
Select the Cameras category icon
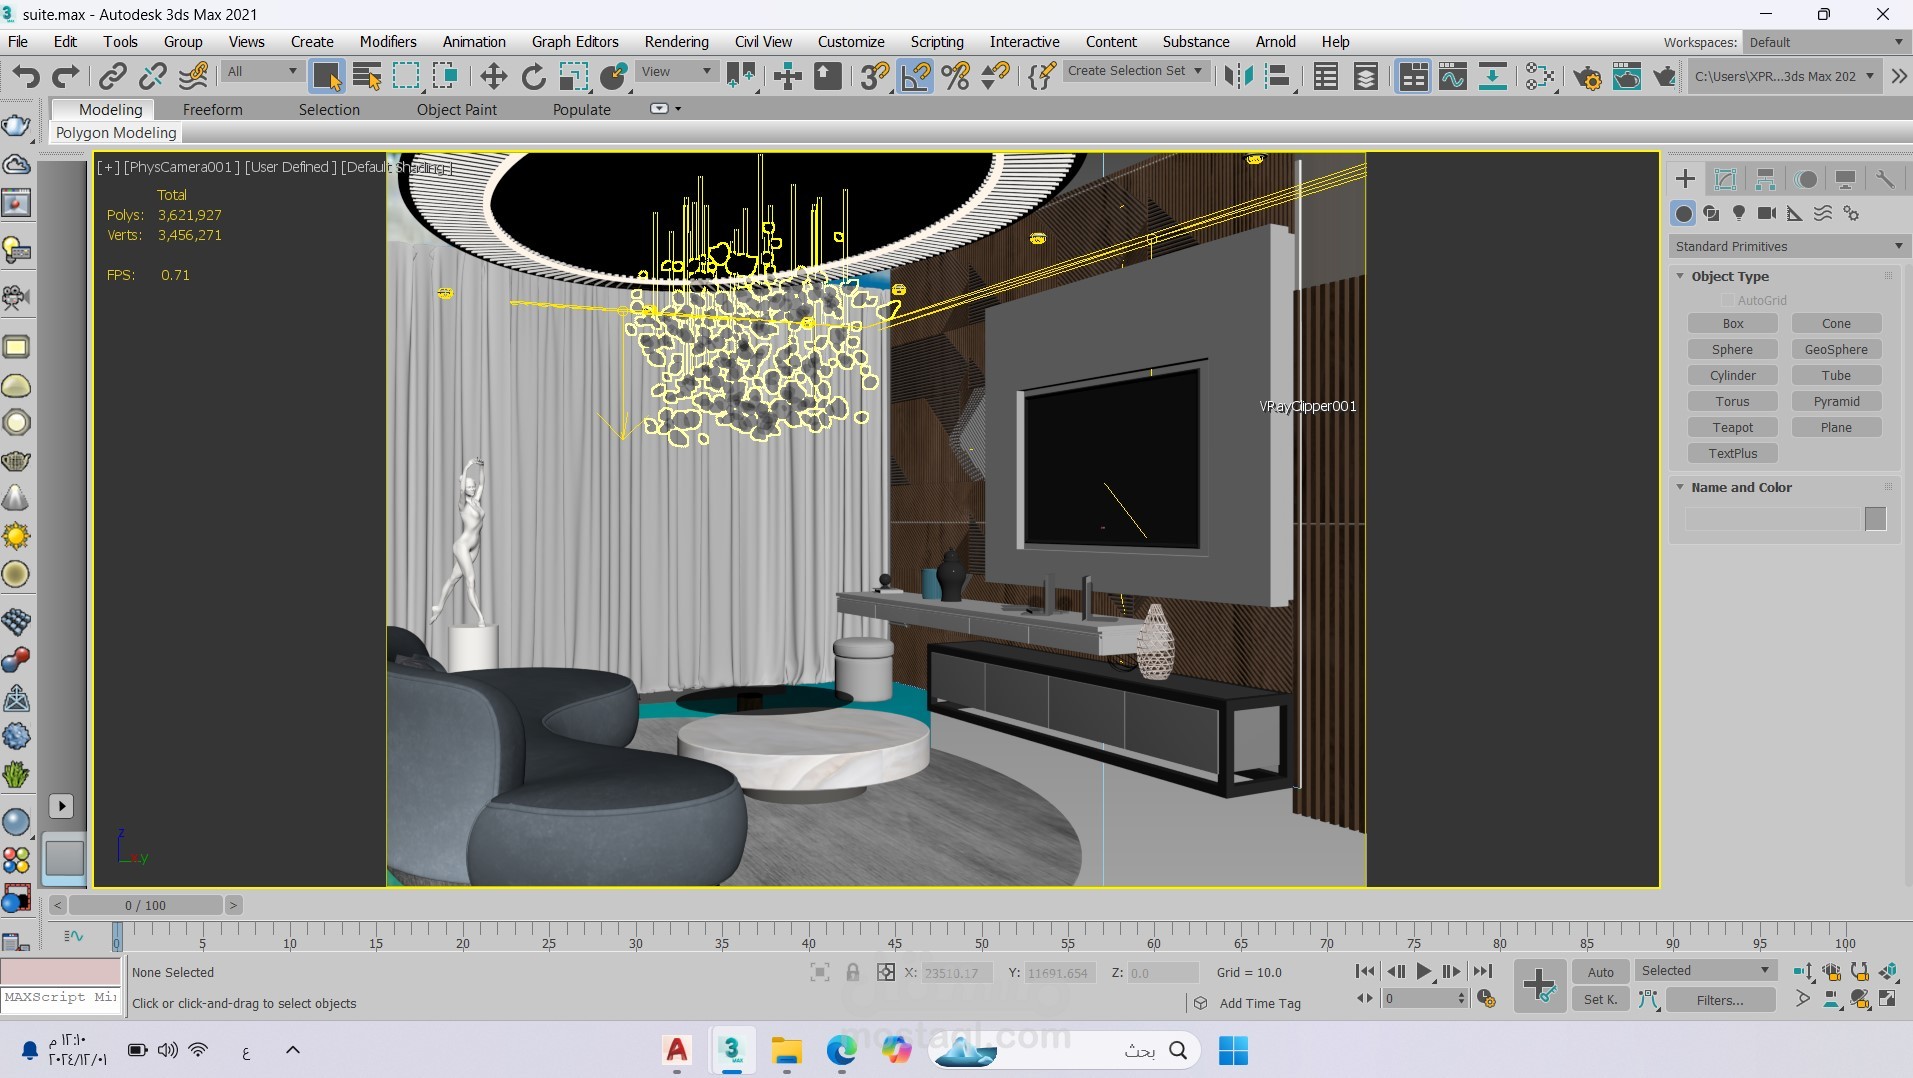1767,213
